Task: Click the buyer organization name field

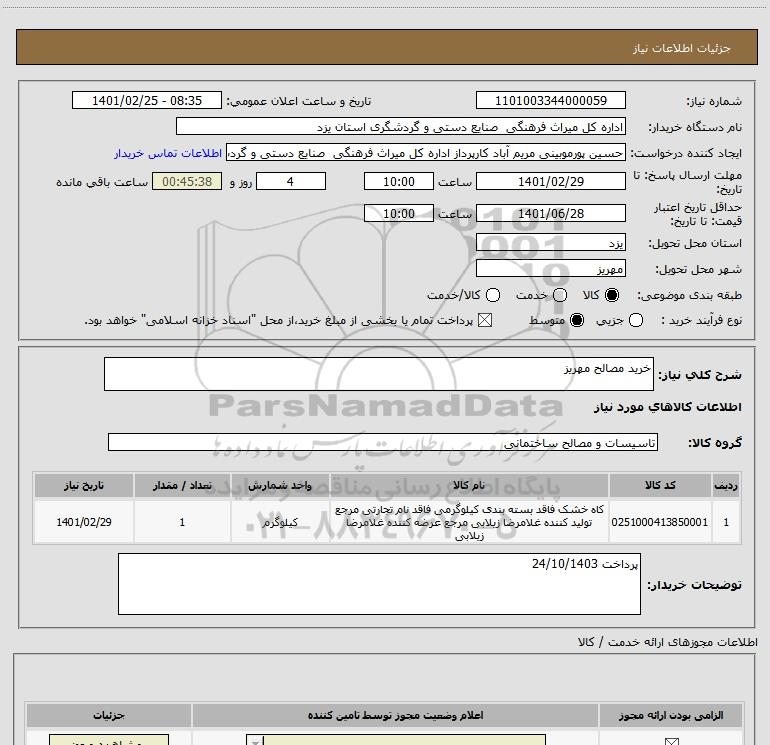Action: (401, 127)
